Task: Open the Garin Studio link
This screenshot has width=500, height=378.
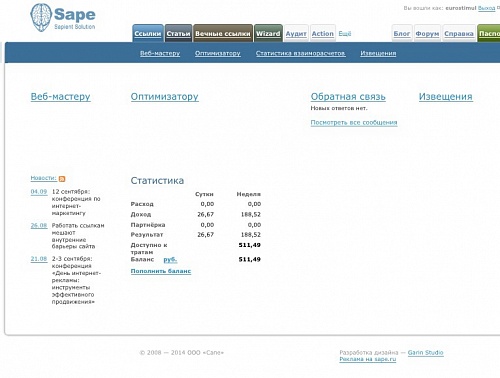Action: [x=426, y=353]
